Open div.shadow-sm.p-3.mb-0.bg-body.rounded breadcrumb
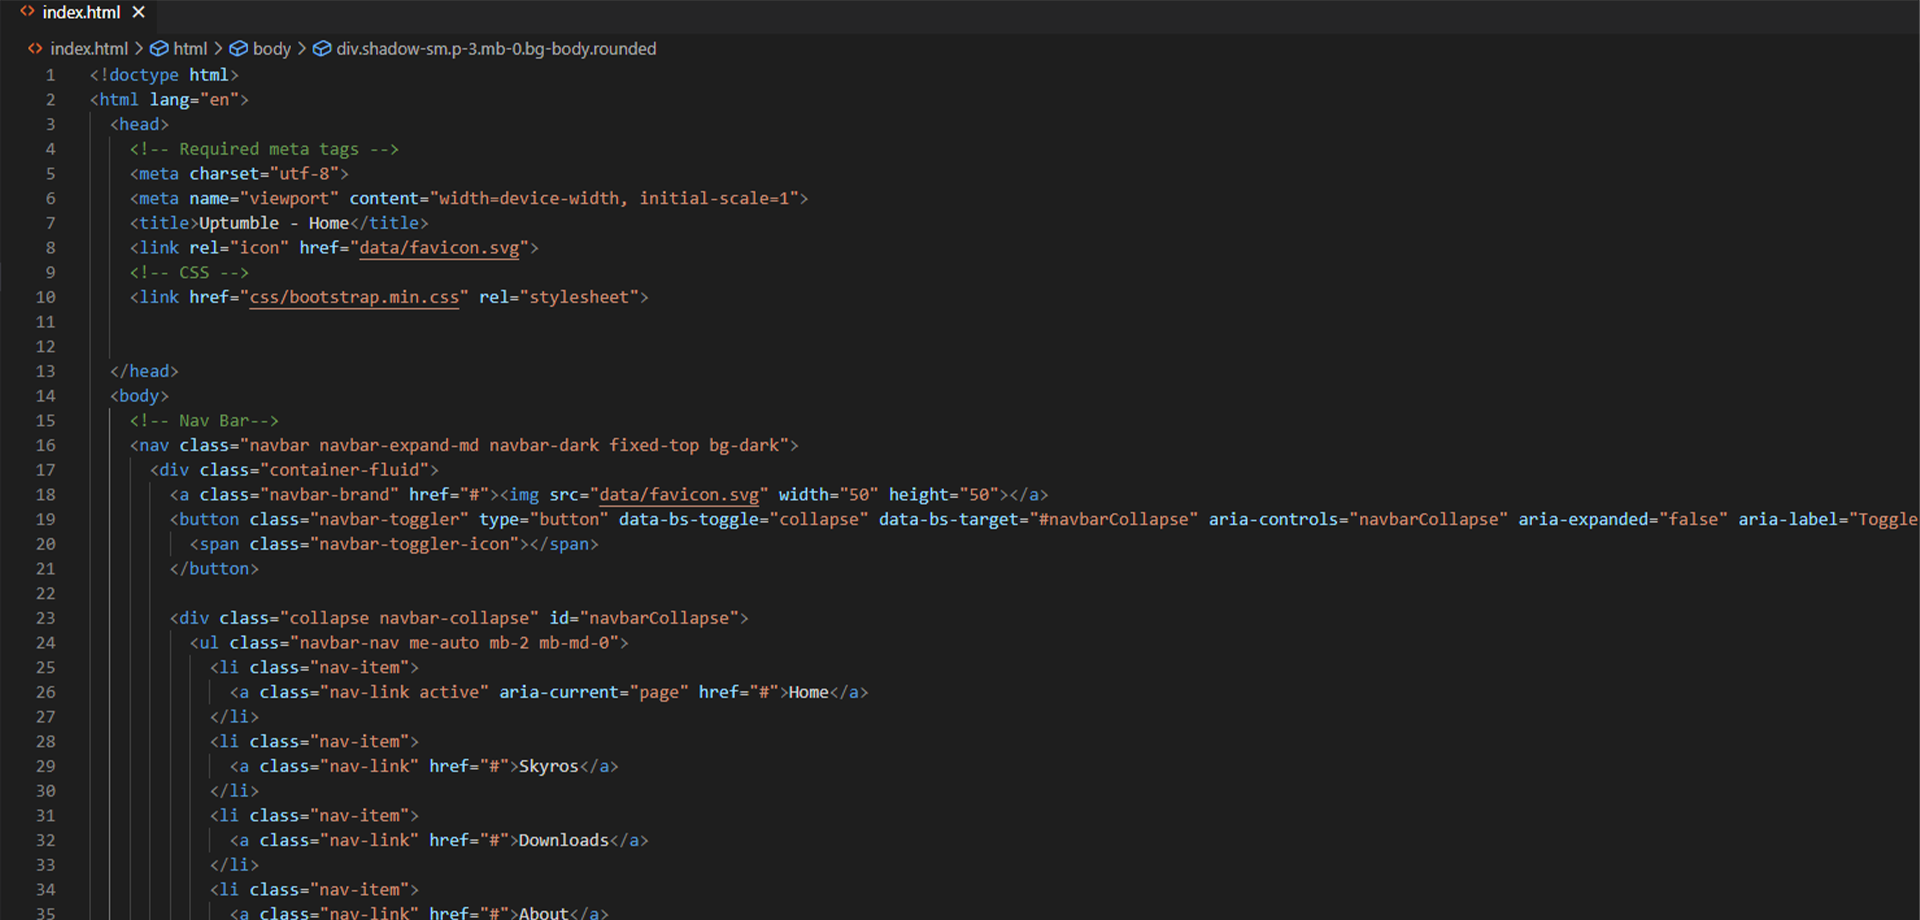Image resolution: width=1920 pixels, height=920 pixels. click(496, 49)
